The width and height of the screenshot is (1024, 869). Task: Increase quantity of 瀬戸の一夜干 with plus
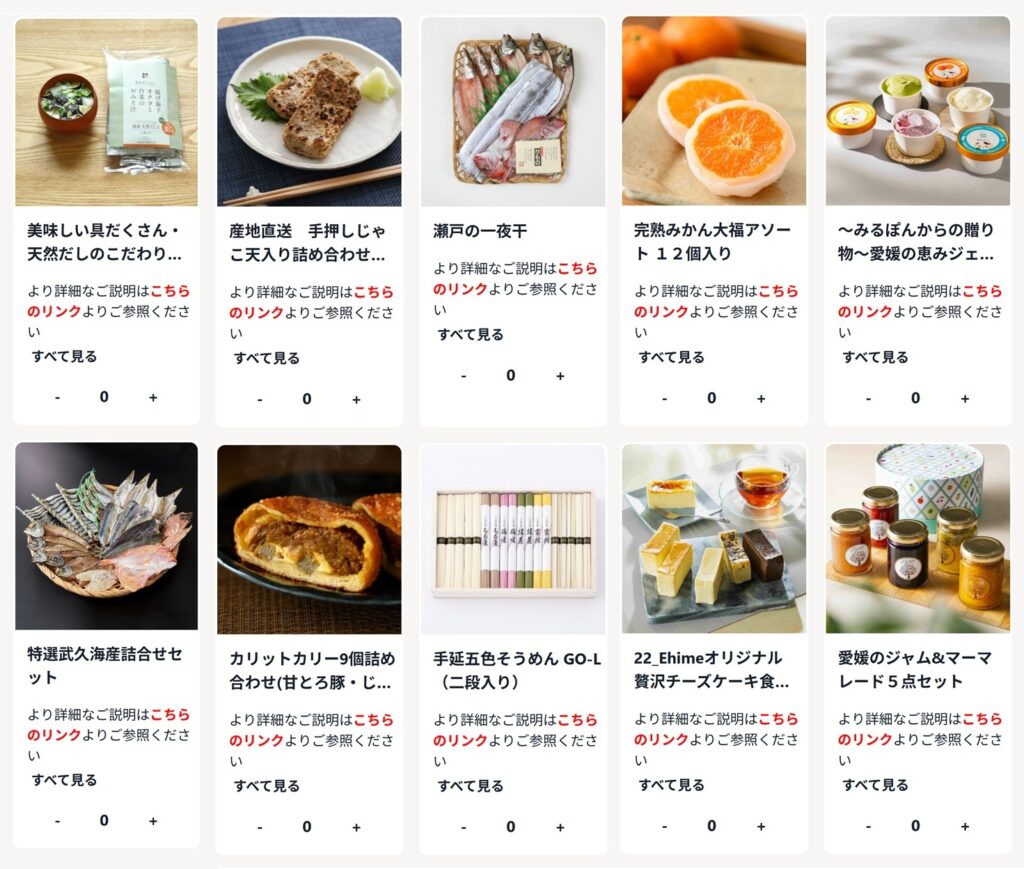tap(560, 376)
